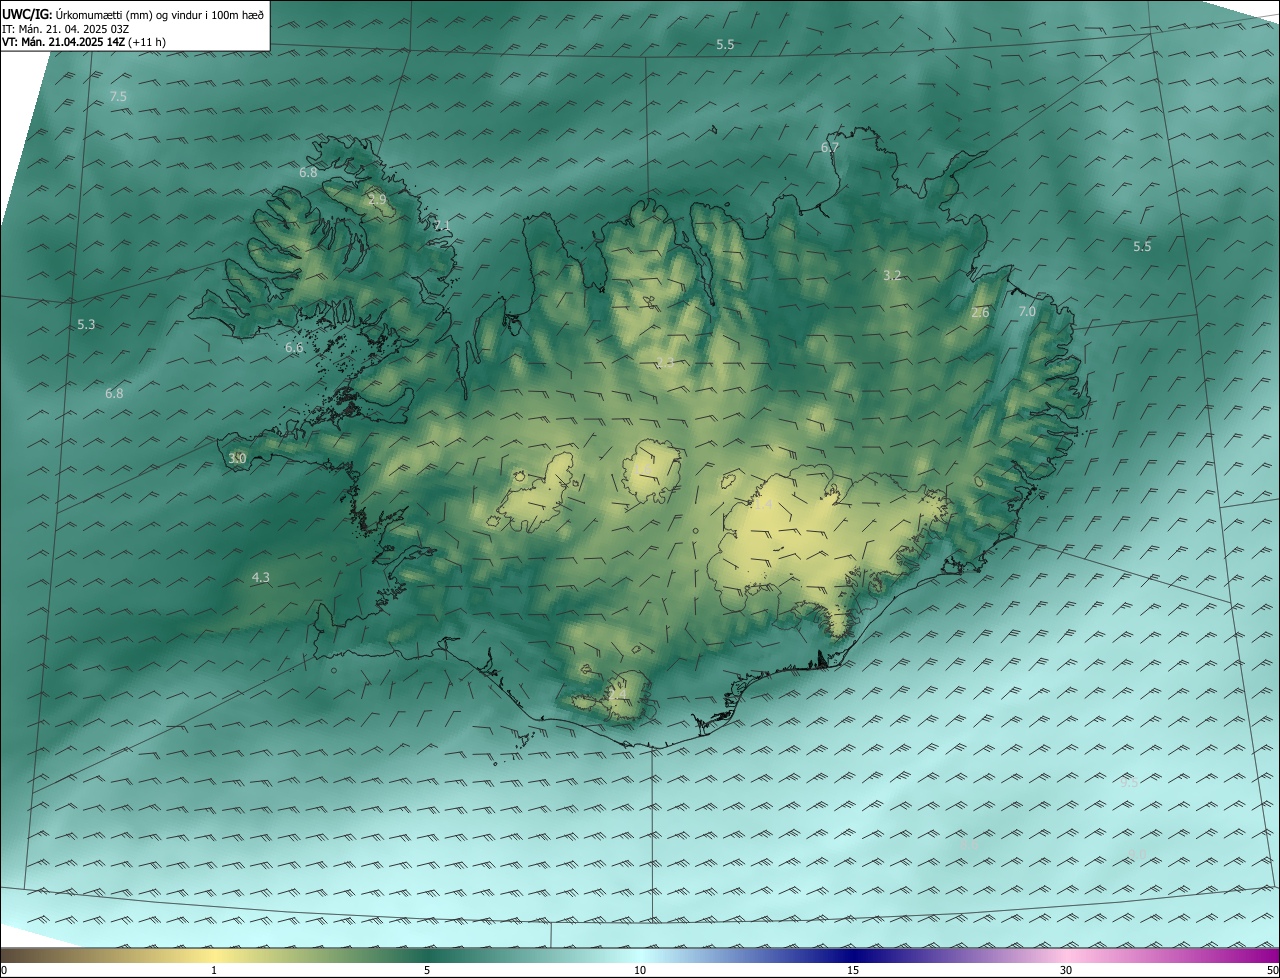Image resolution: width=1280 pixels, height=978 pixels.
Task: Click the 7.5 value on the map
Action: point(118,97)
